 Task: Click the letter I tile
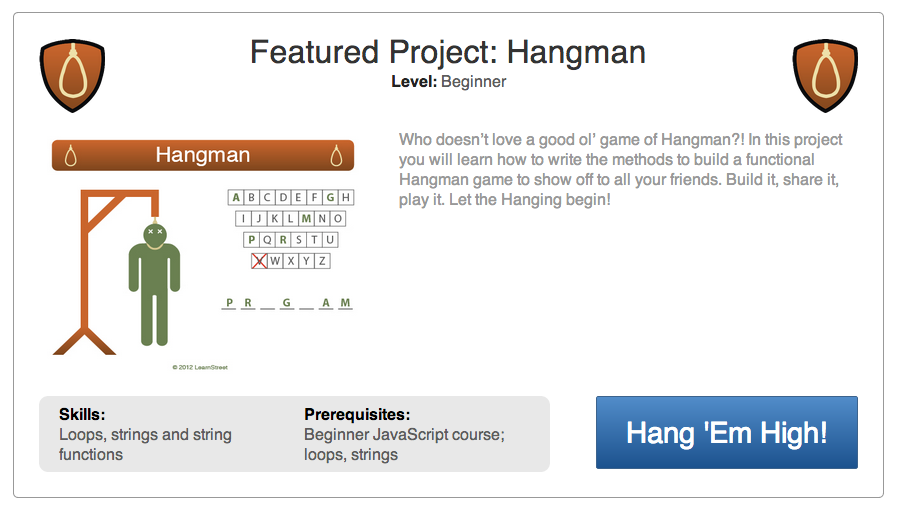pyautogui.click(x=243, y=218)
